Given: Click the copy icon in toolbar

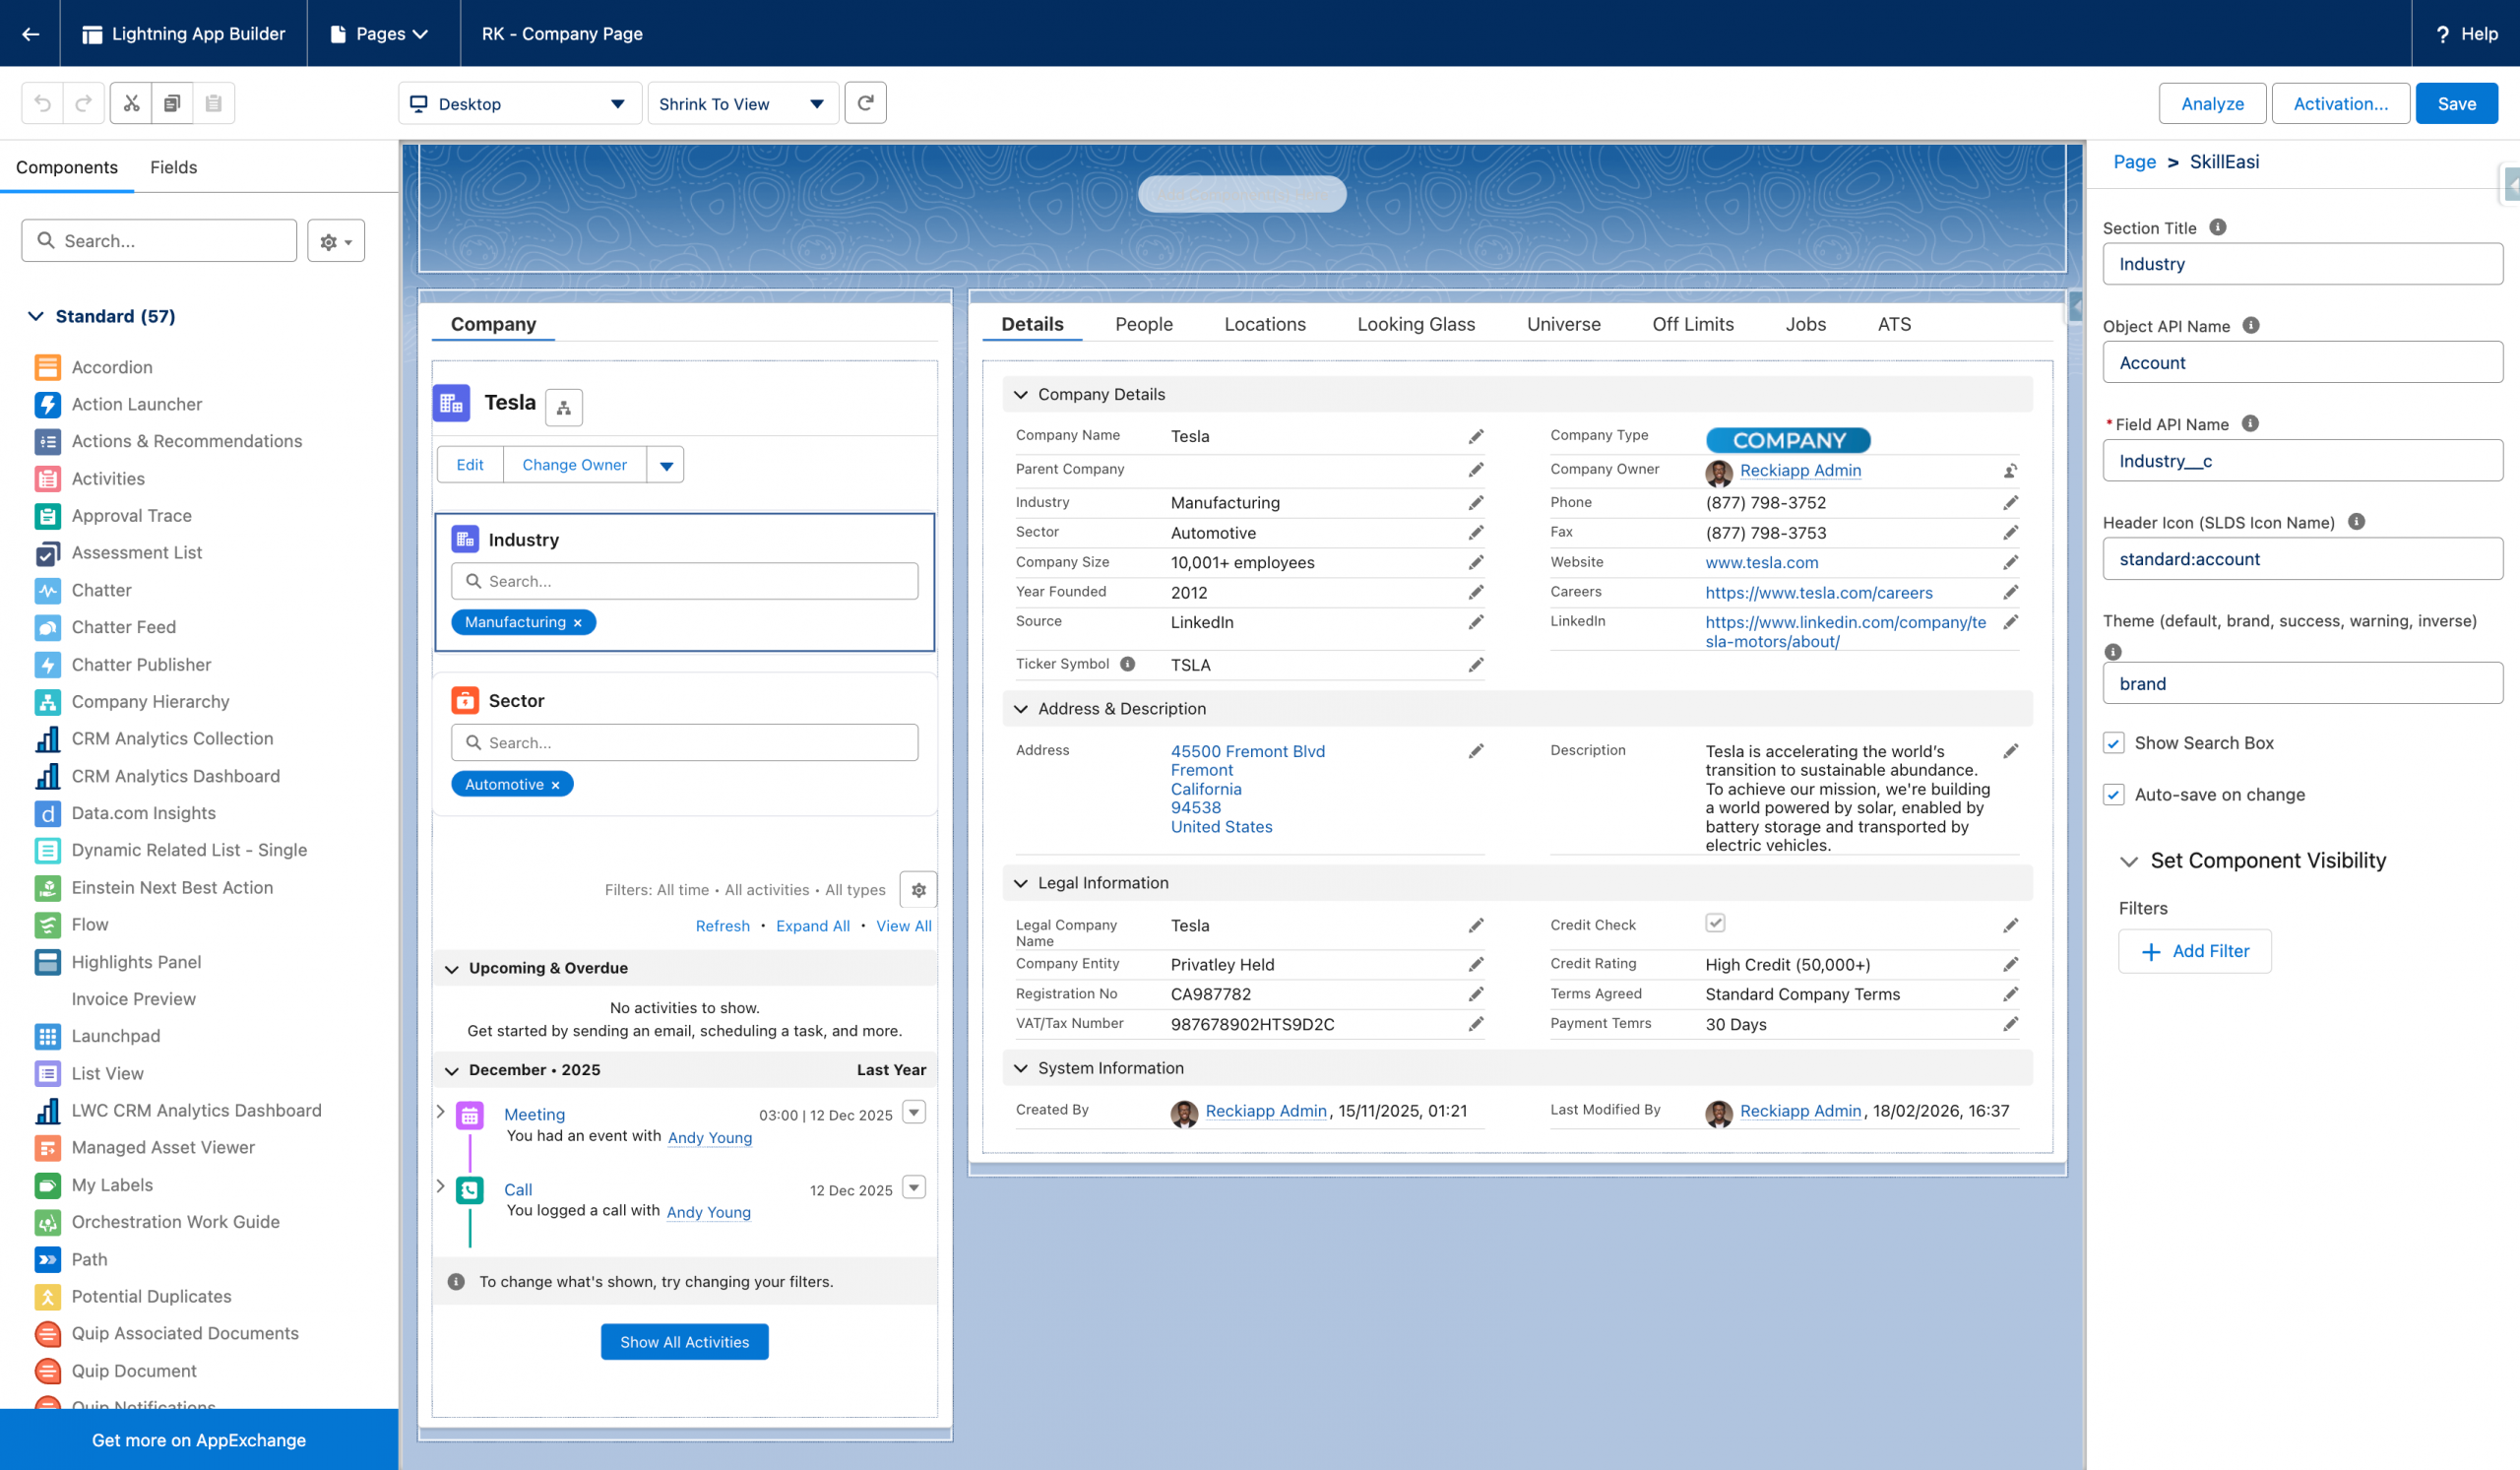Looking at the screenshot, I should click(x=172, y=103).
